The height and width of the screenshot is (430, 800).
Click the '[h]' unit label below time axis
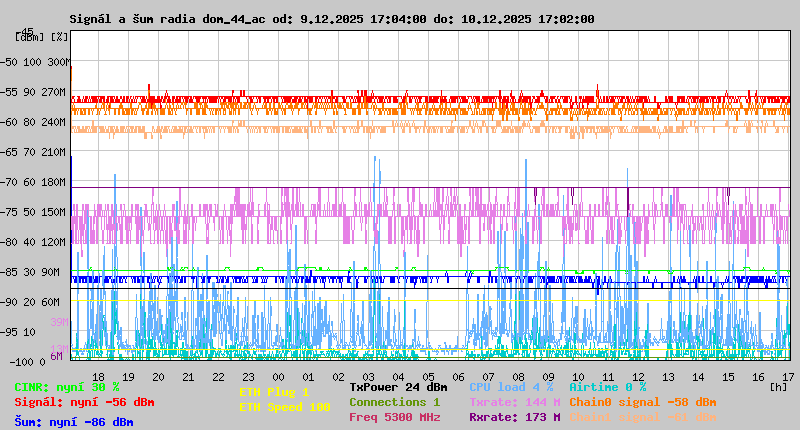tap(779, 387)
